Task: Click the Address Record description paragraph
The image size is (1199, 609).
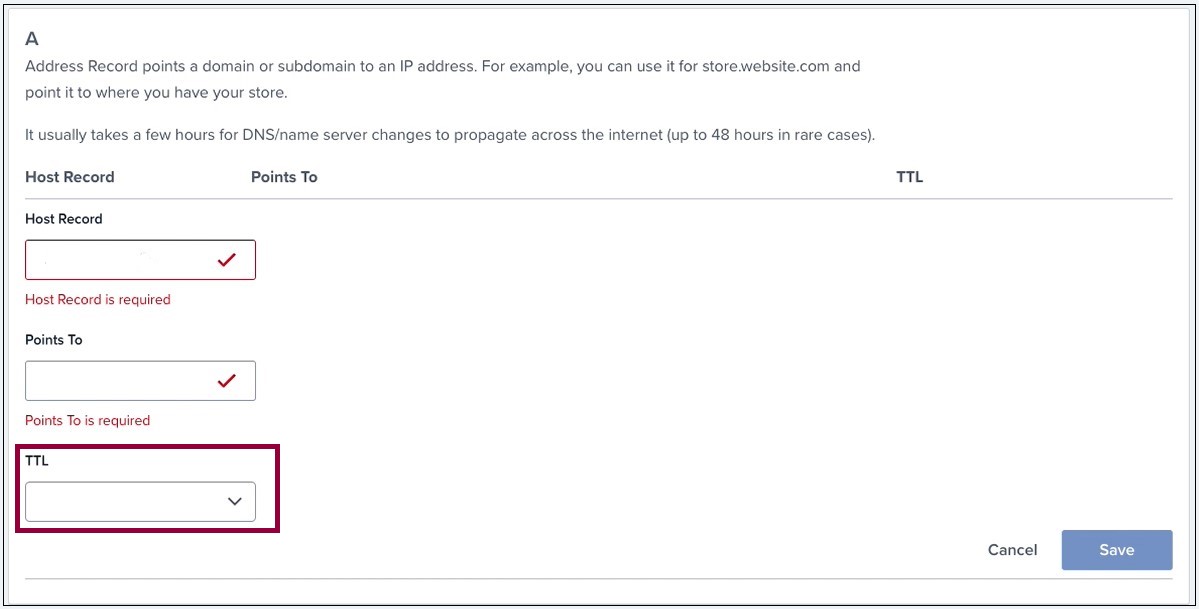Action: coord(443,80)
